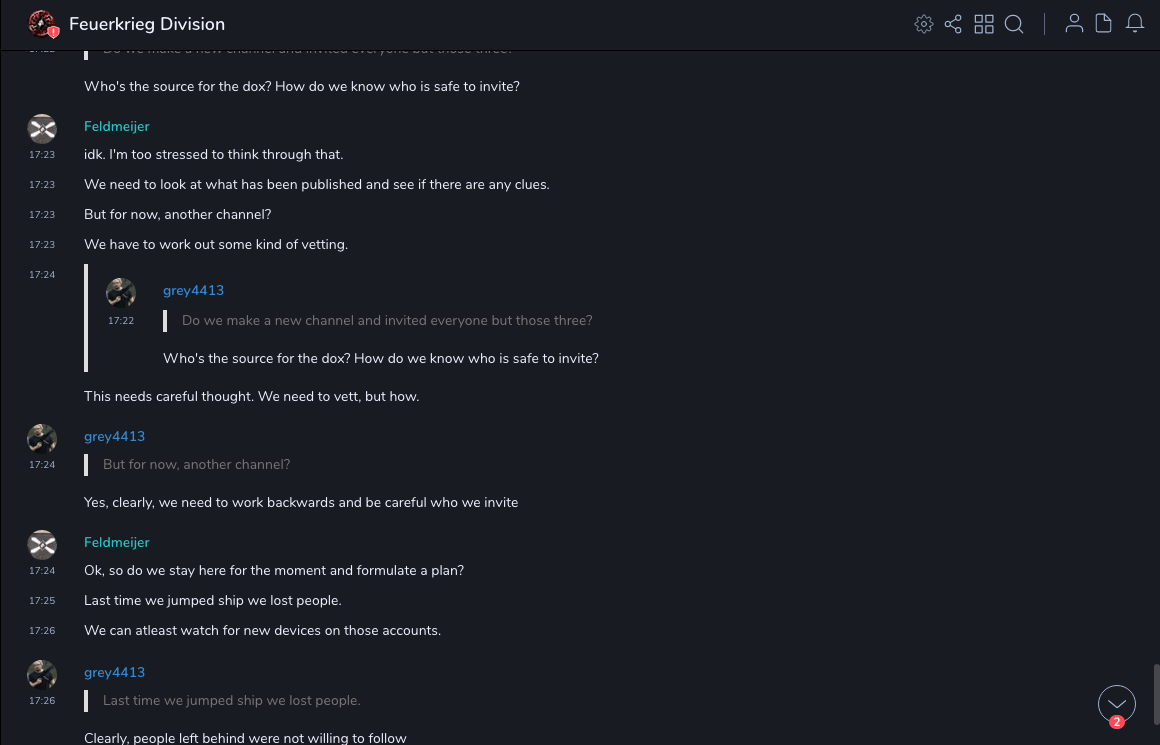Click grey4413's avatar inside the quoted reply
This screenshot has height=745, width=1160.
(121, 293)
